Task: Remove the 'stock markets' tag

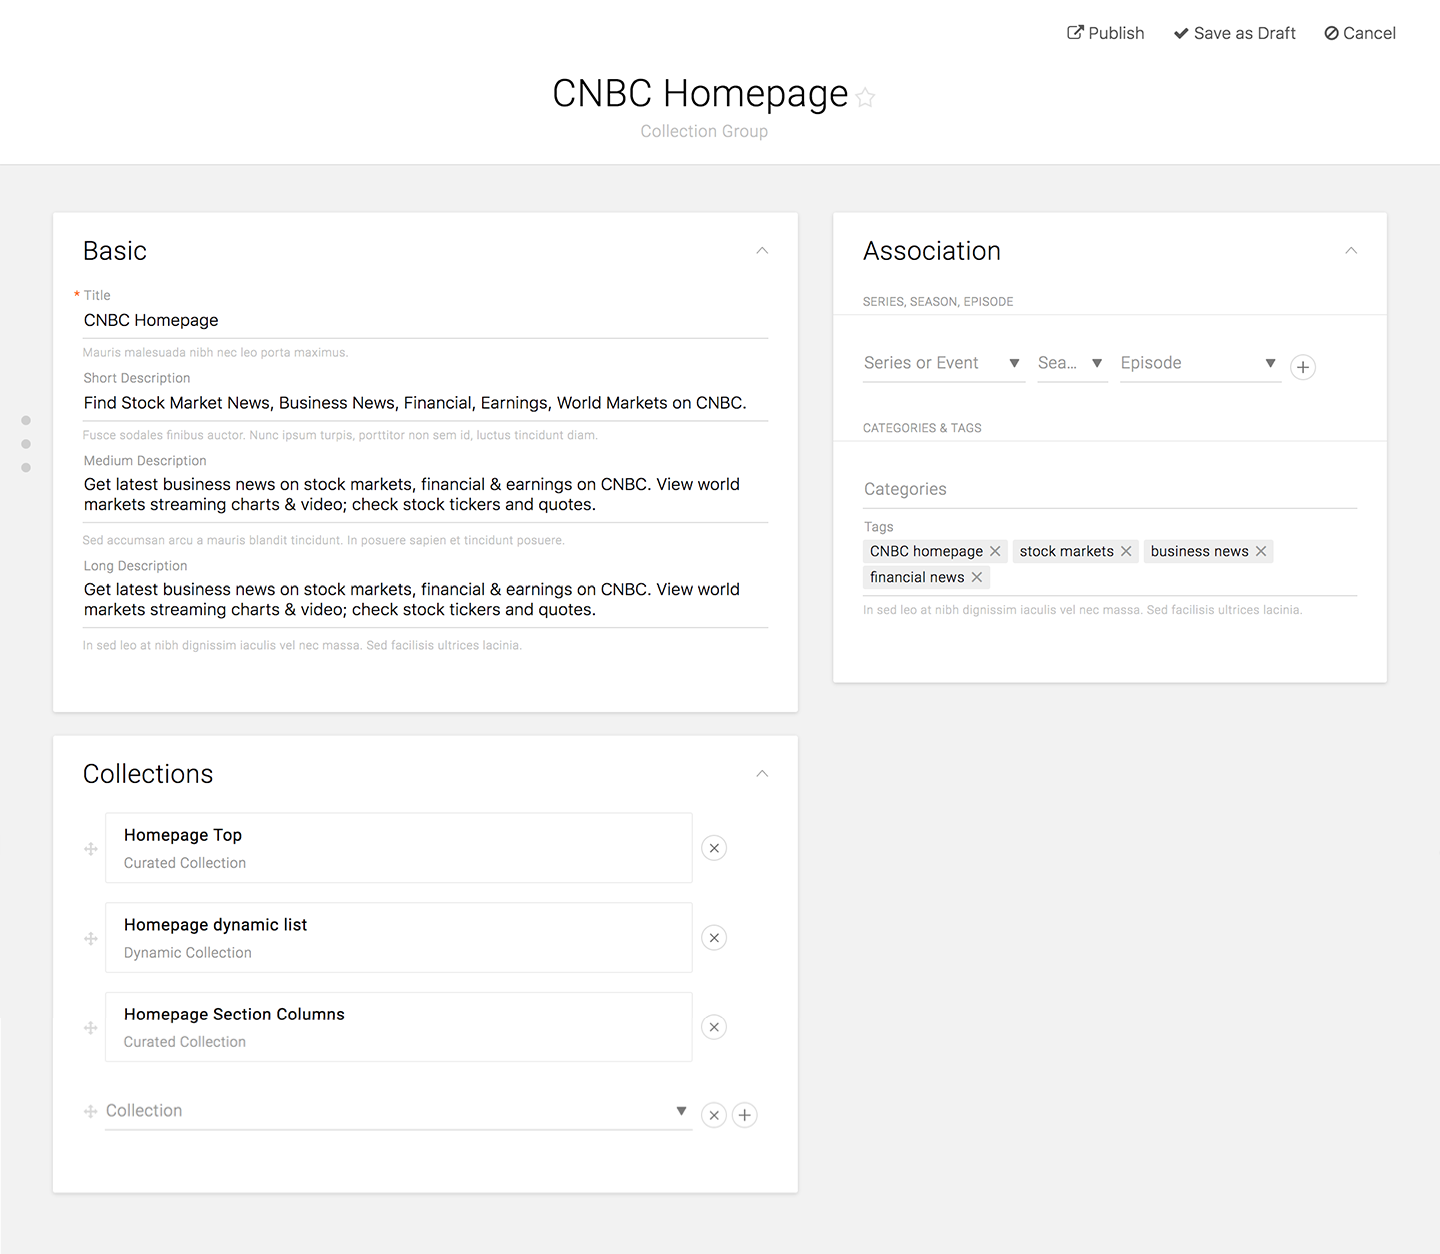Action: [1126, 551]
